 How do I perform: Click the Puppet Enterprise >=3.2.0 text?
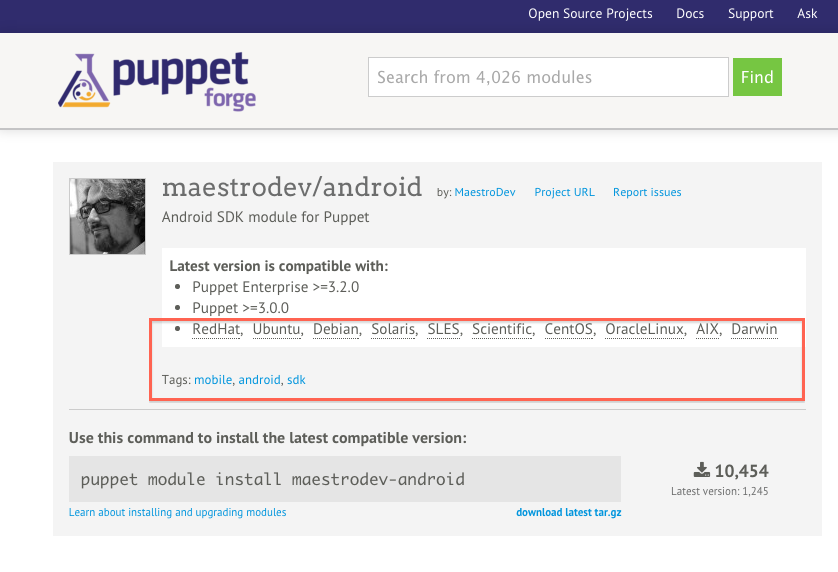275,287
